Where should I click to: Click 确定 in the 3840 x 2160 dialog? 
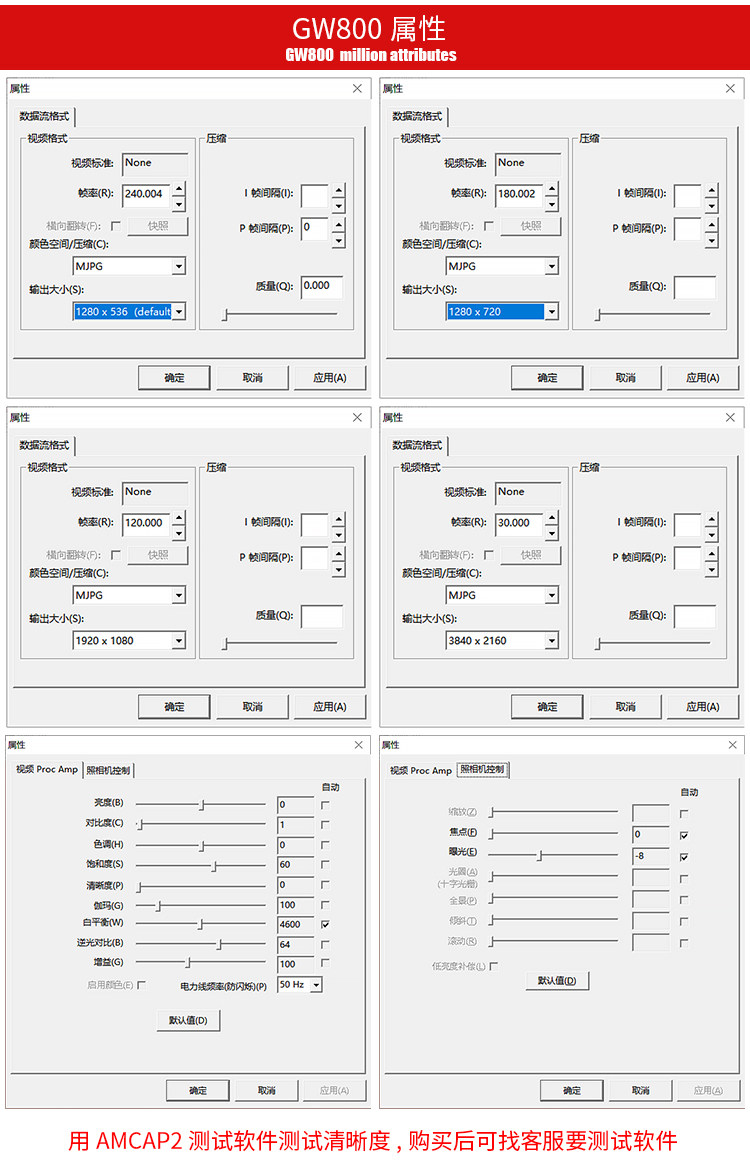547,707
